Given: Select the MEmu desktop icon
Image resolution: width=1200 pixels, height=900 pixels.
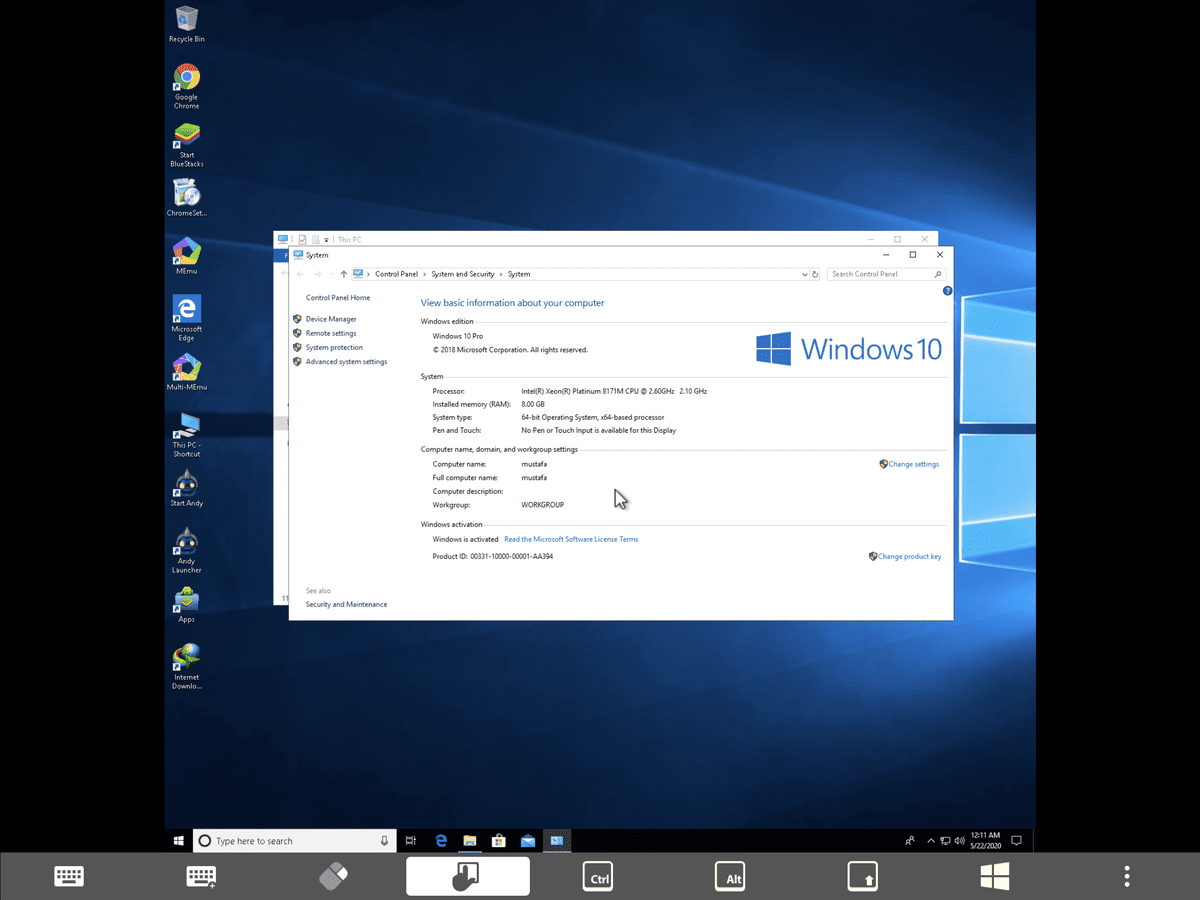Looking at the screenshot, I should (x=186, y=256).
